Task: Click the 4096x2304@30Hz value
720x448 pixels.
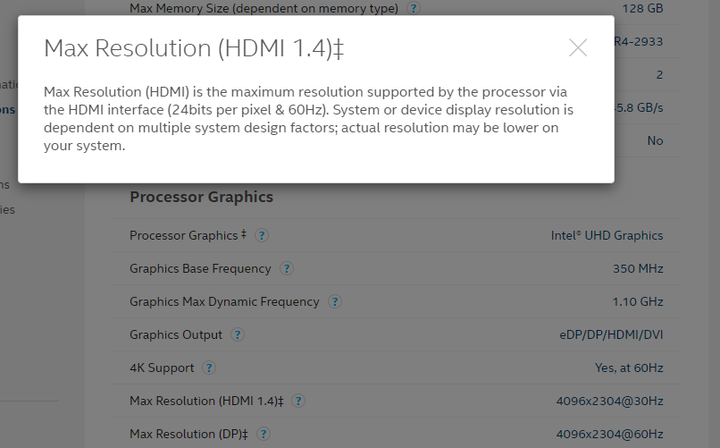Action: (x=609, y=401)
